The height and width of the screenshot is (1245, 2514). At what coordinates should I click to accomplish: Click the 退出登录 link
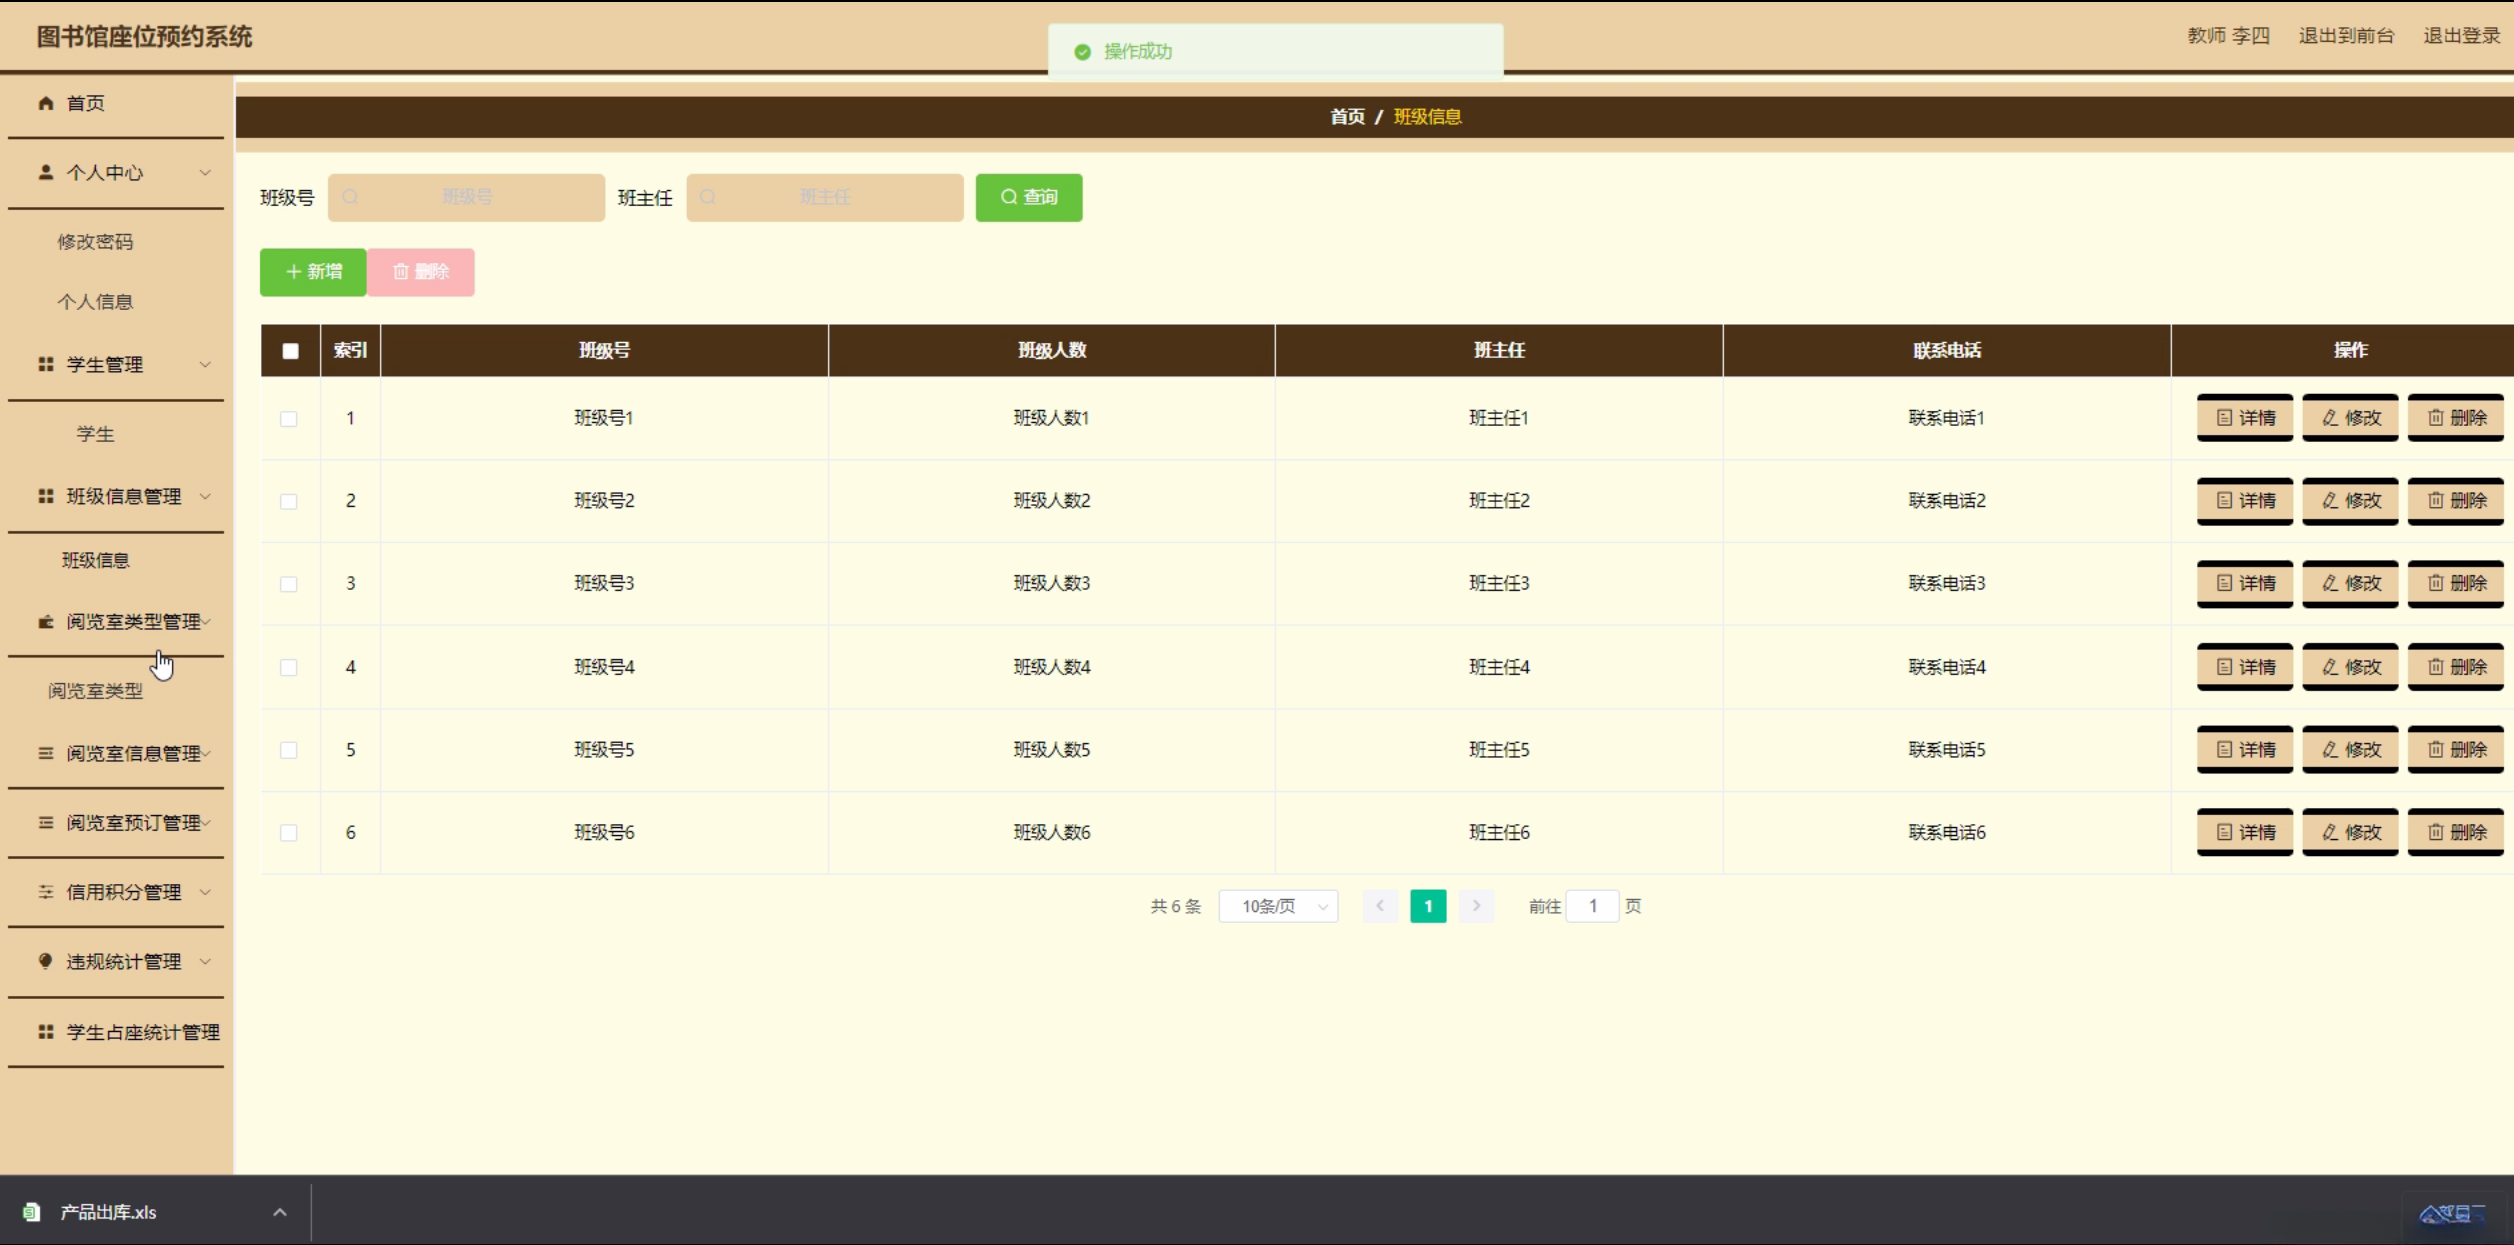pos(2461,36)
